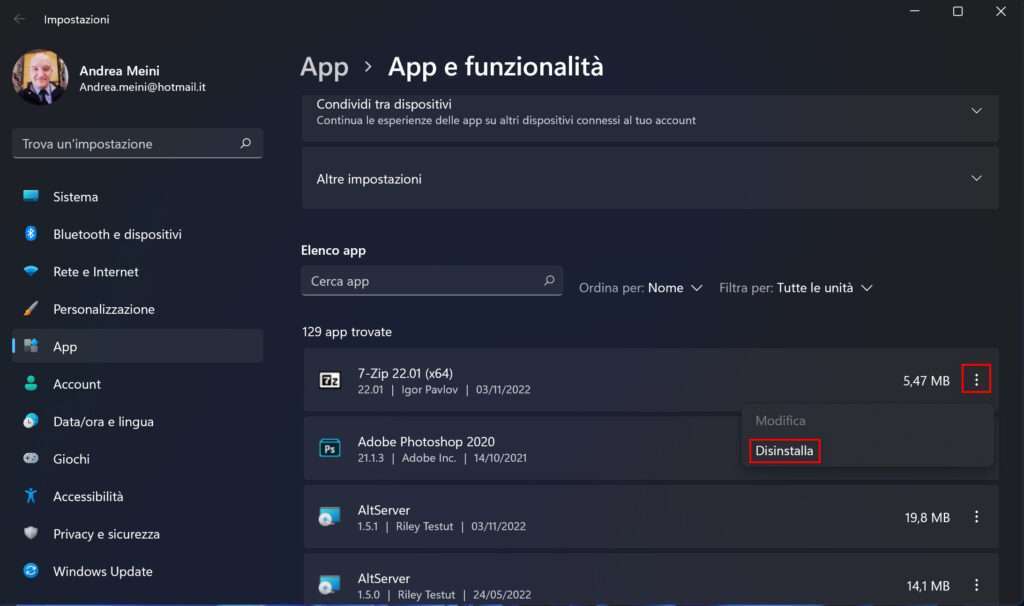Expand Altre impostazioni section
This screenshot has height=606, width=1024.
(650, 178)
